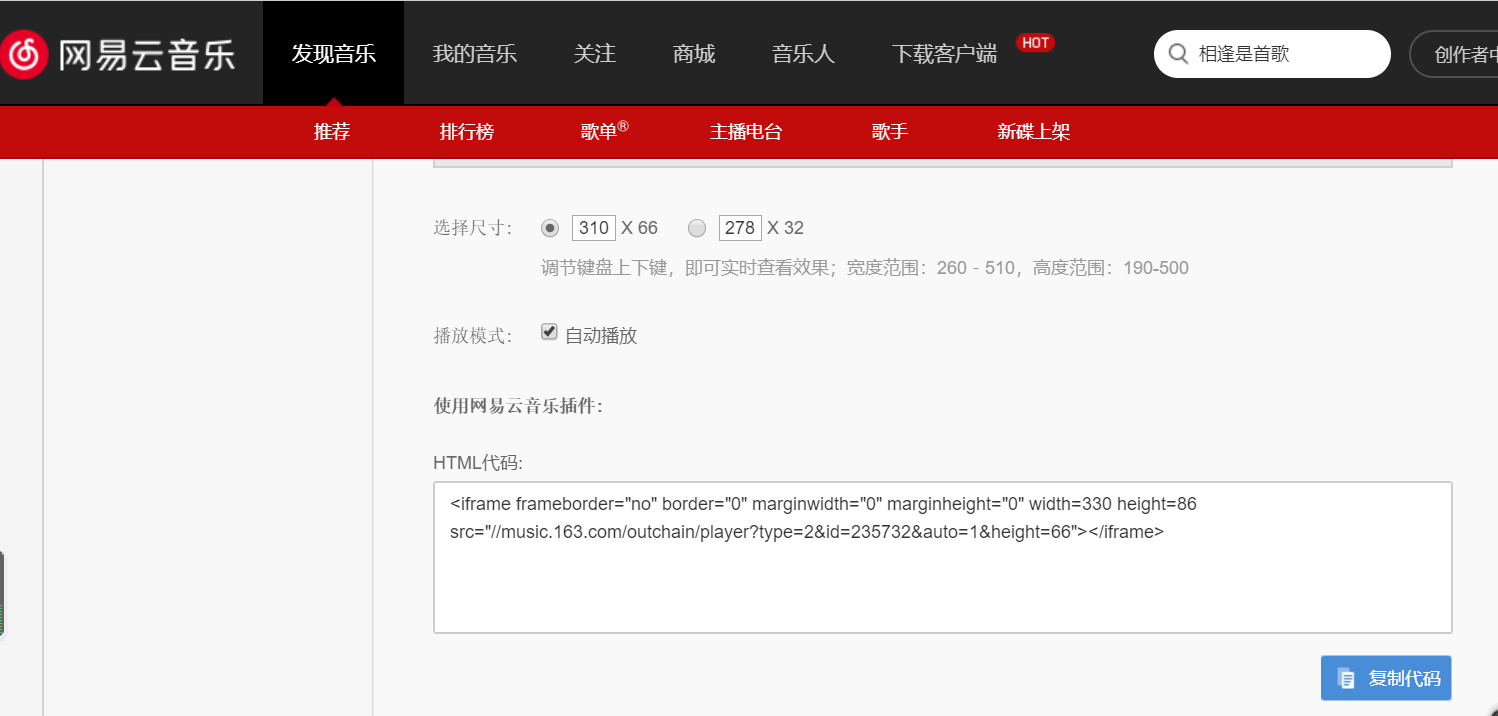The image size is (1498, 716).
Task: Open the 歌单 playlists page
Action: [x=604, y=131]
